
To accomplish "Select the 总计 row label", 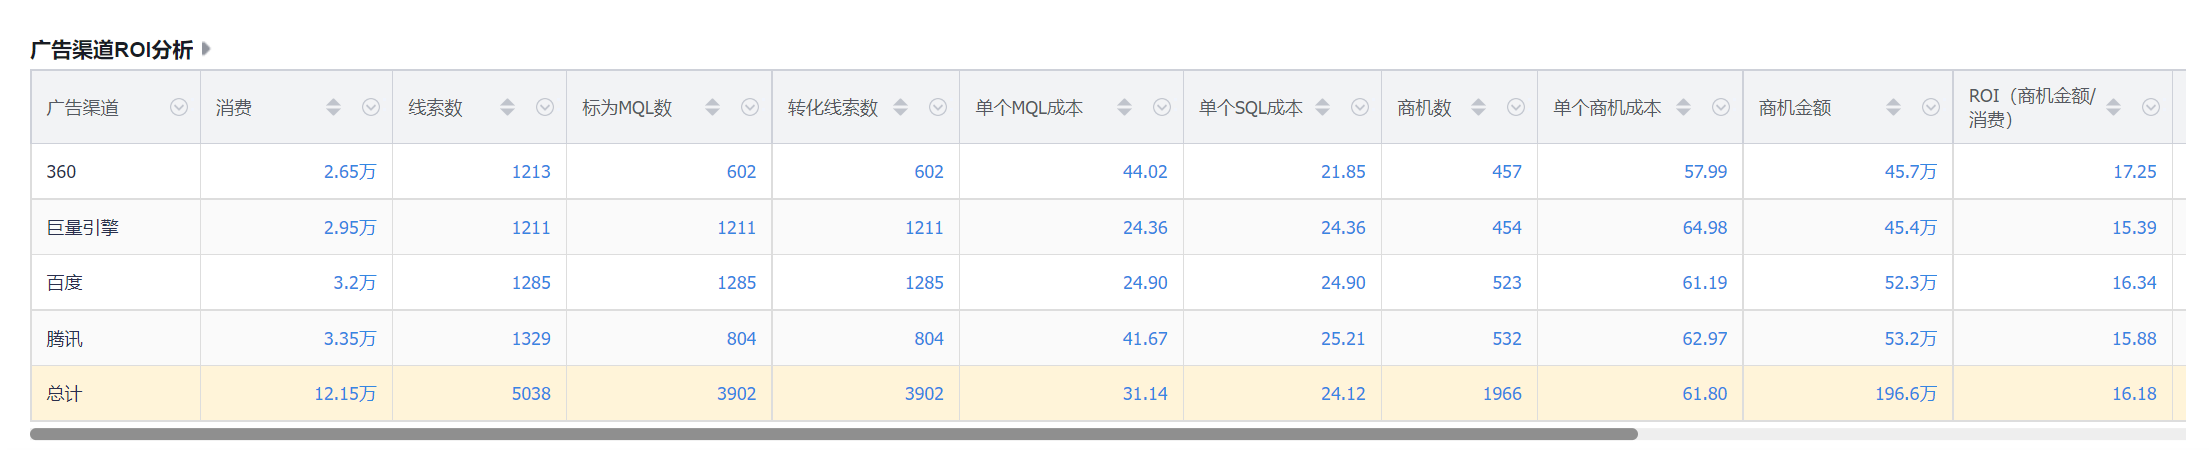I will click(64, 394).
